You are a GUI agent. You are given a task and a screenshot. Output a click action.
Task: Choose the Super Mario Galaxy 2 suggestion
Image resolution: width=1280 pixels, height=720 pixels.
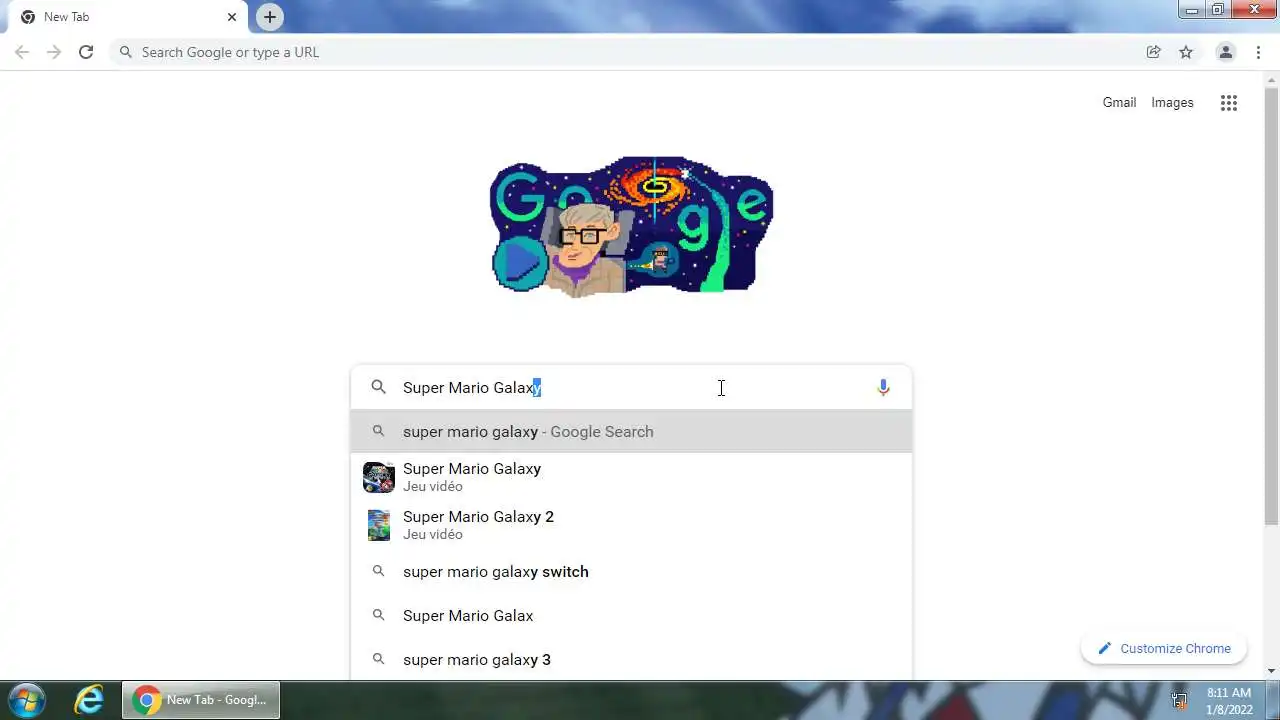tap(631, 525)
